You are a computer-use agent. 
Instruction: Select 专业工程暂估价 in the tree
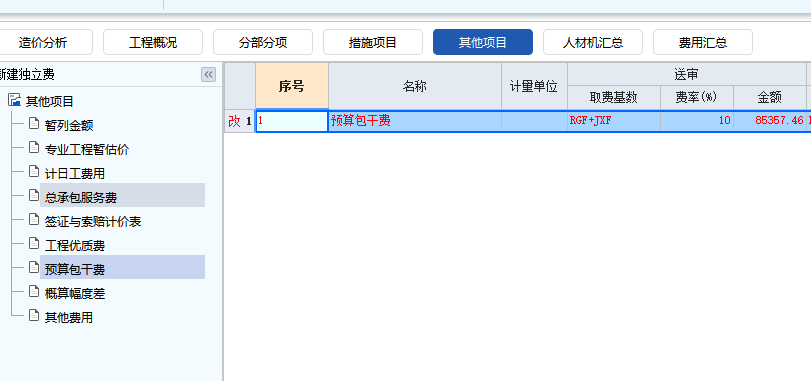tap(87, 149)
